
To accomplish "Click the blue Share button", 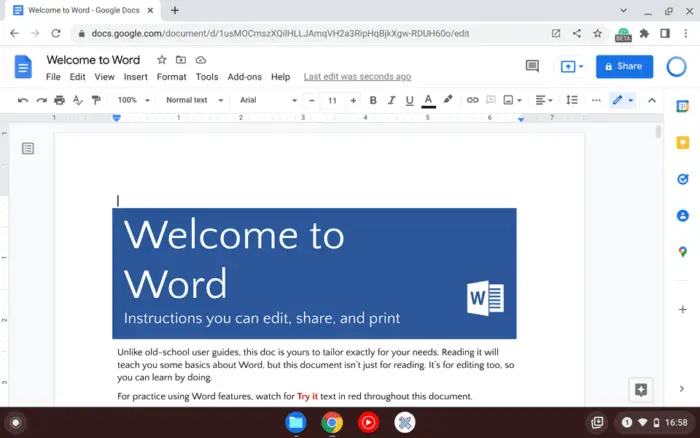I will [624, 67].
